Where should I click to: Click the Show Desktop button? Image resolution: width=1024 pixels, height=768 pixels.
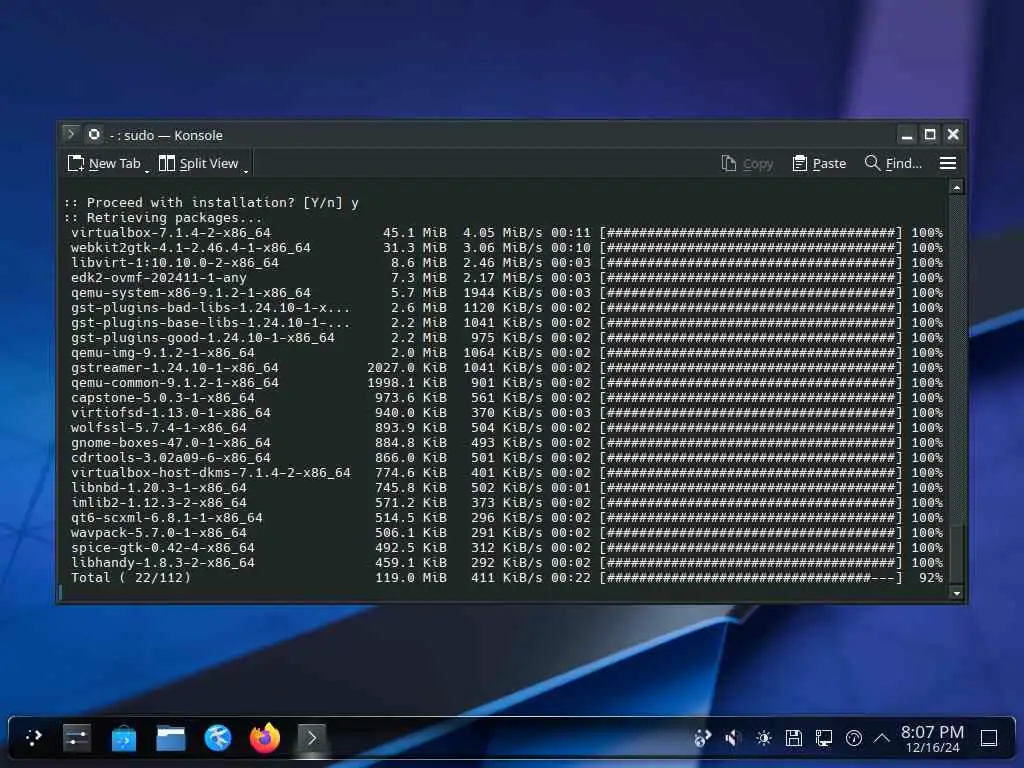click(989, 738)
